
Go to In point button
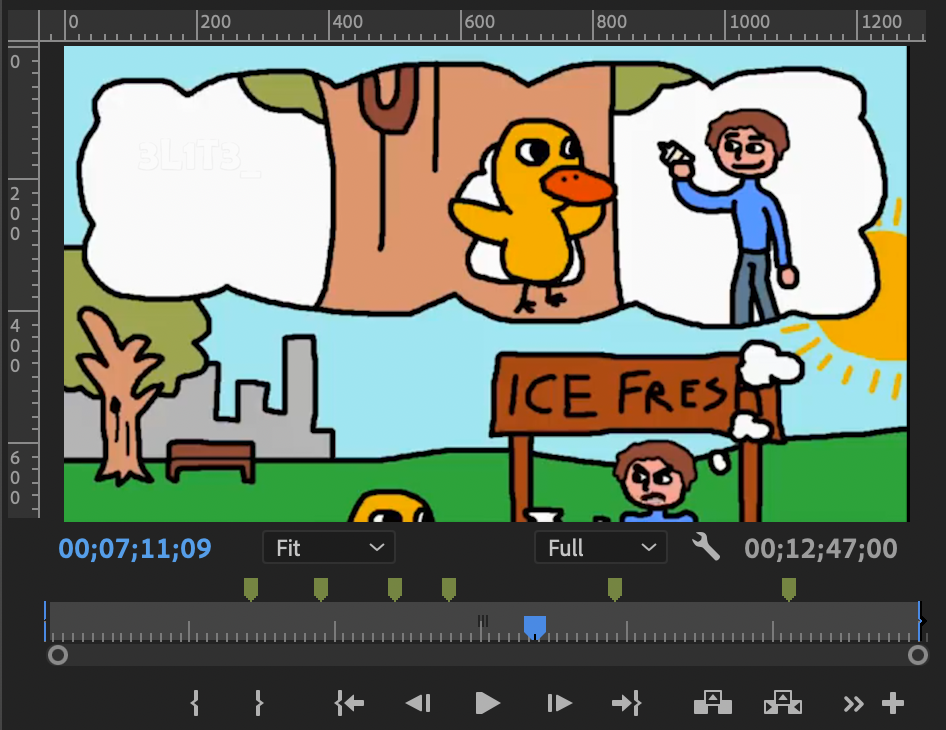[x=349, y=703]
